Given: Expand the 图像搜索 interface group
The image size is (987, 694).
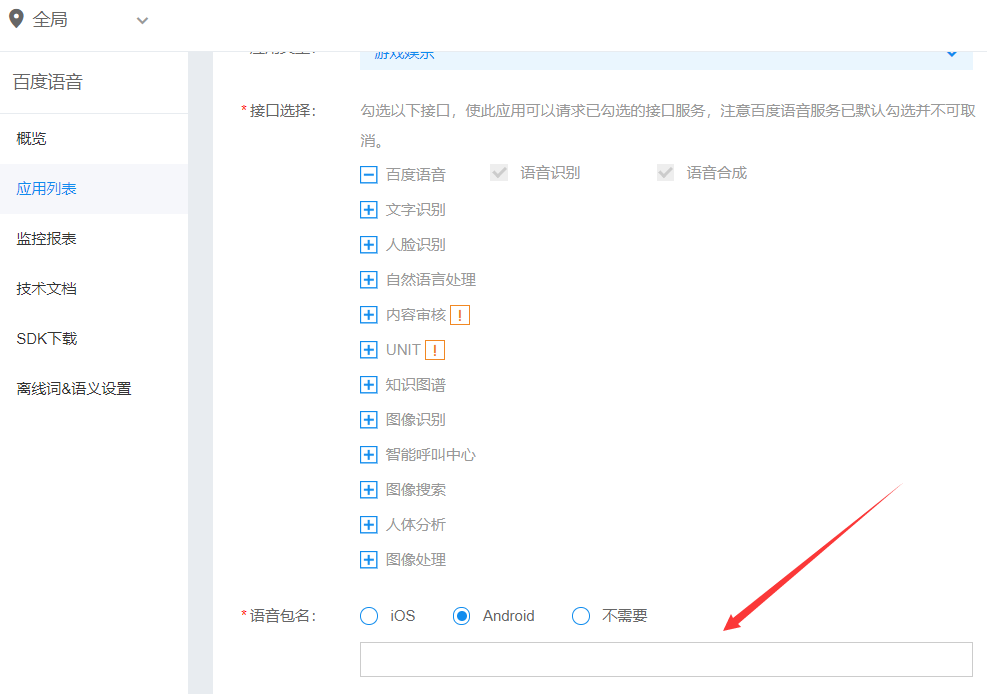Looking at the screenshot, I should coord(369,490).
